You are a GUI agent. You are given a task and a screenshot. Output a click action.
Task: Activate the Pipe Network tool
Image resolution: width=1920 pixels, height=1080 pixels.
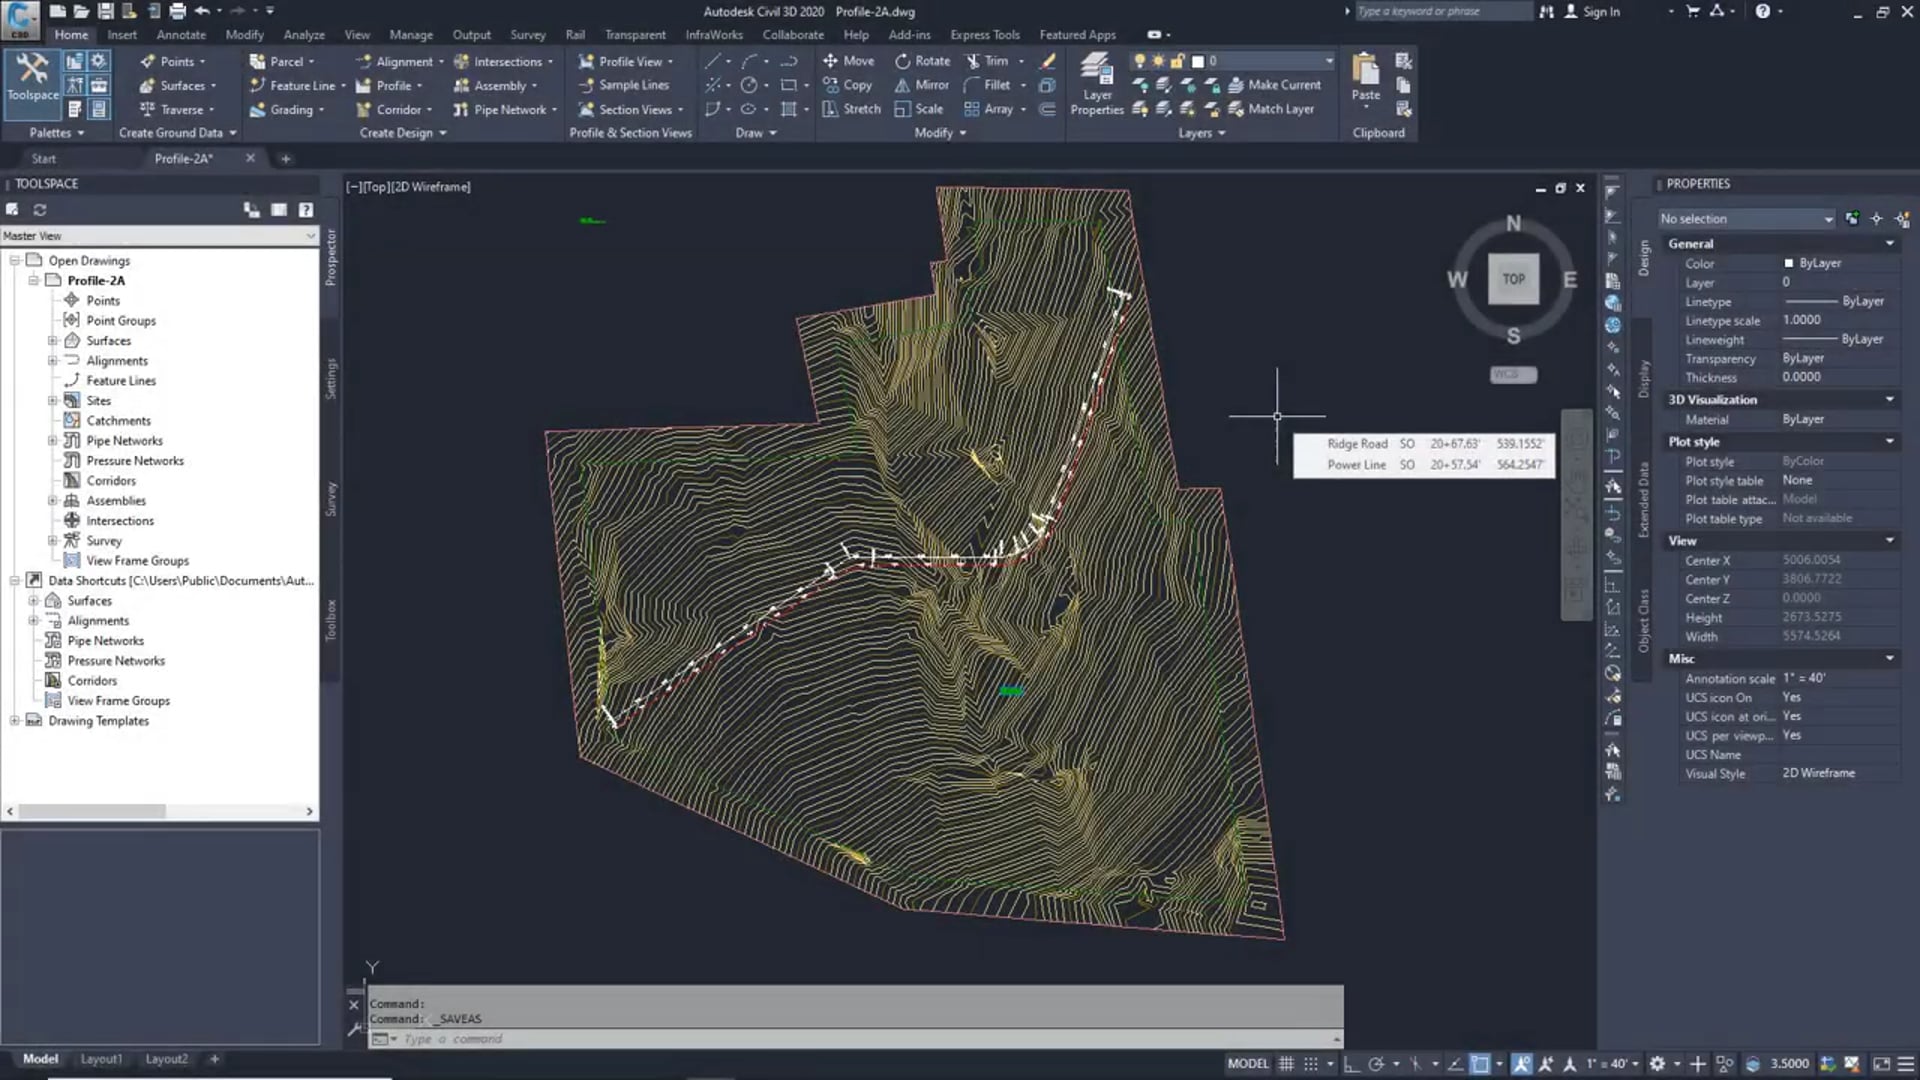(x=505, y=110)
